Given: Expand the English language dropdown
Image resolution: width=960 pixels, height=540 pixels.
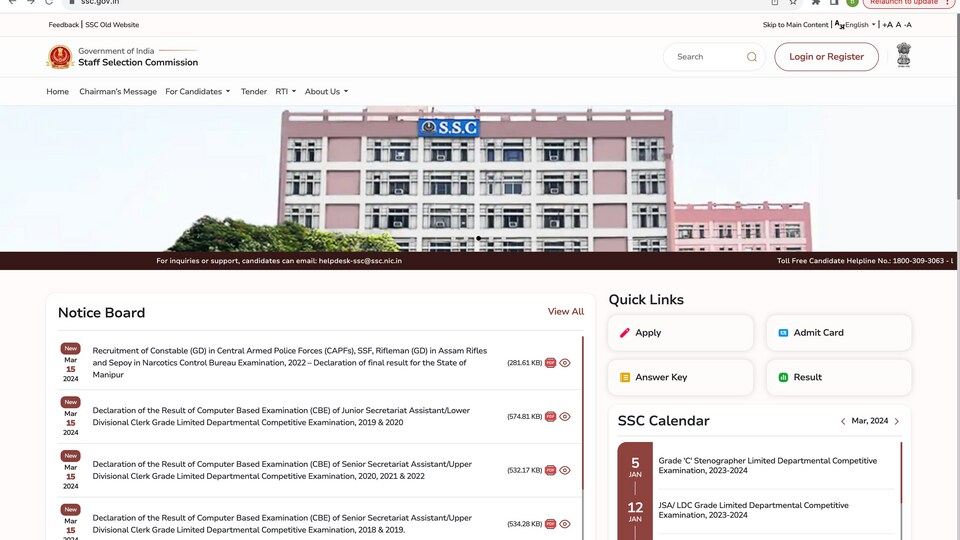Looking at the screenshot, I should (x=860, y=25).
